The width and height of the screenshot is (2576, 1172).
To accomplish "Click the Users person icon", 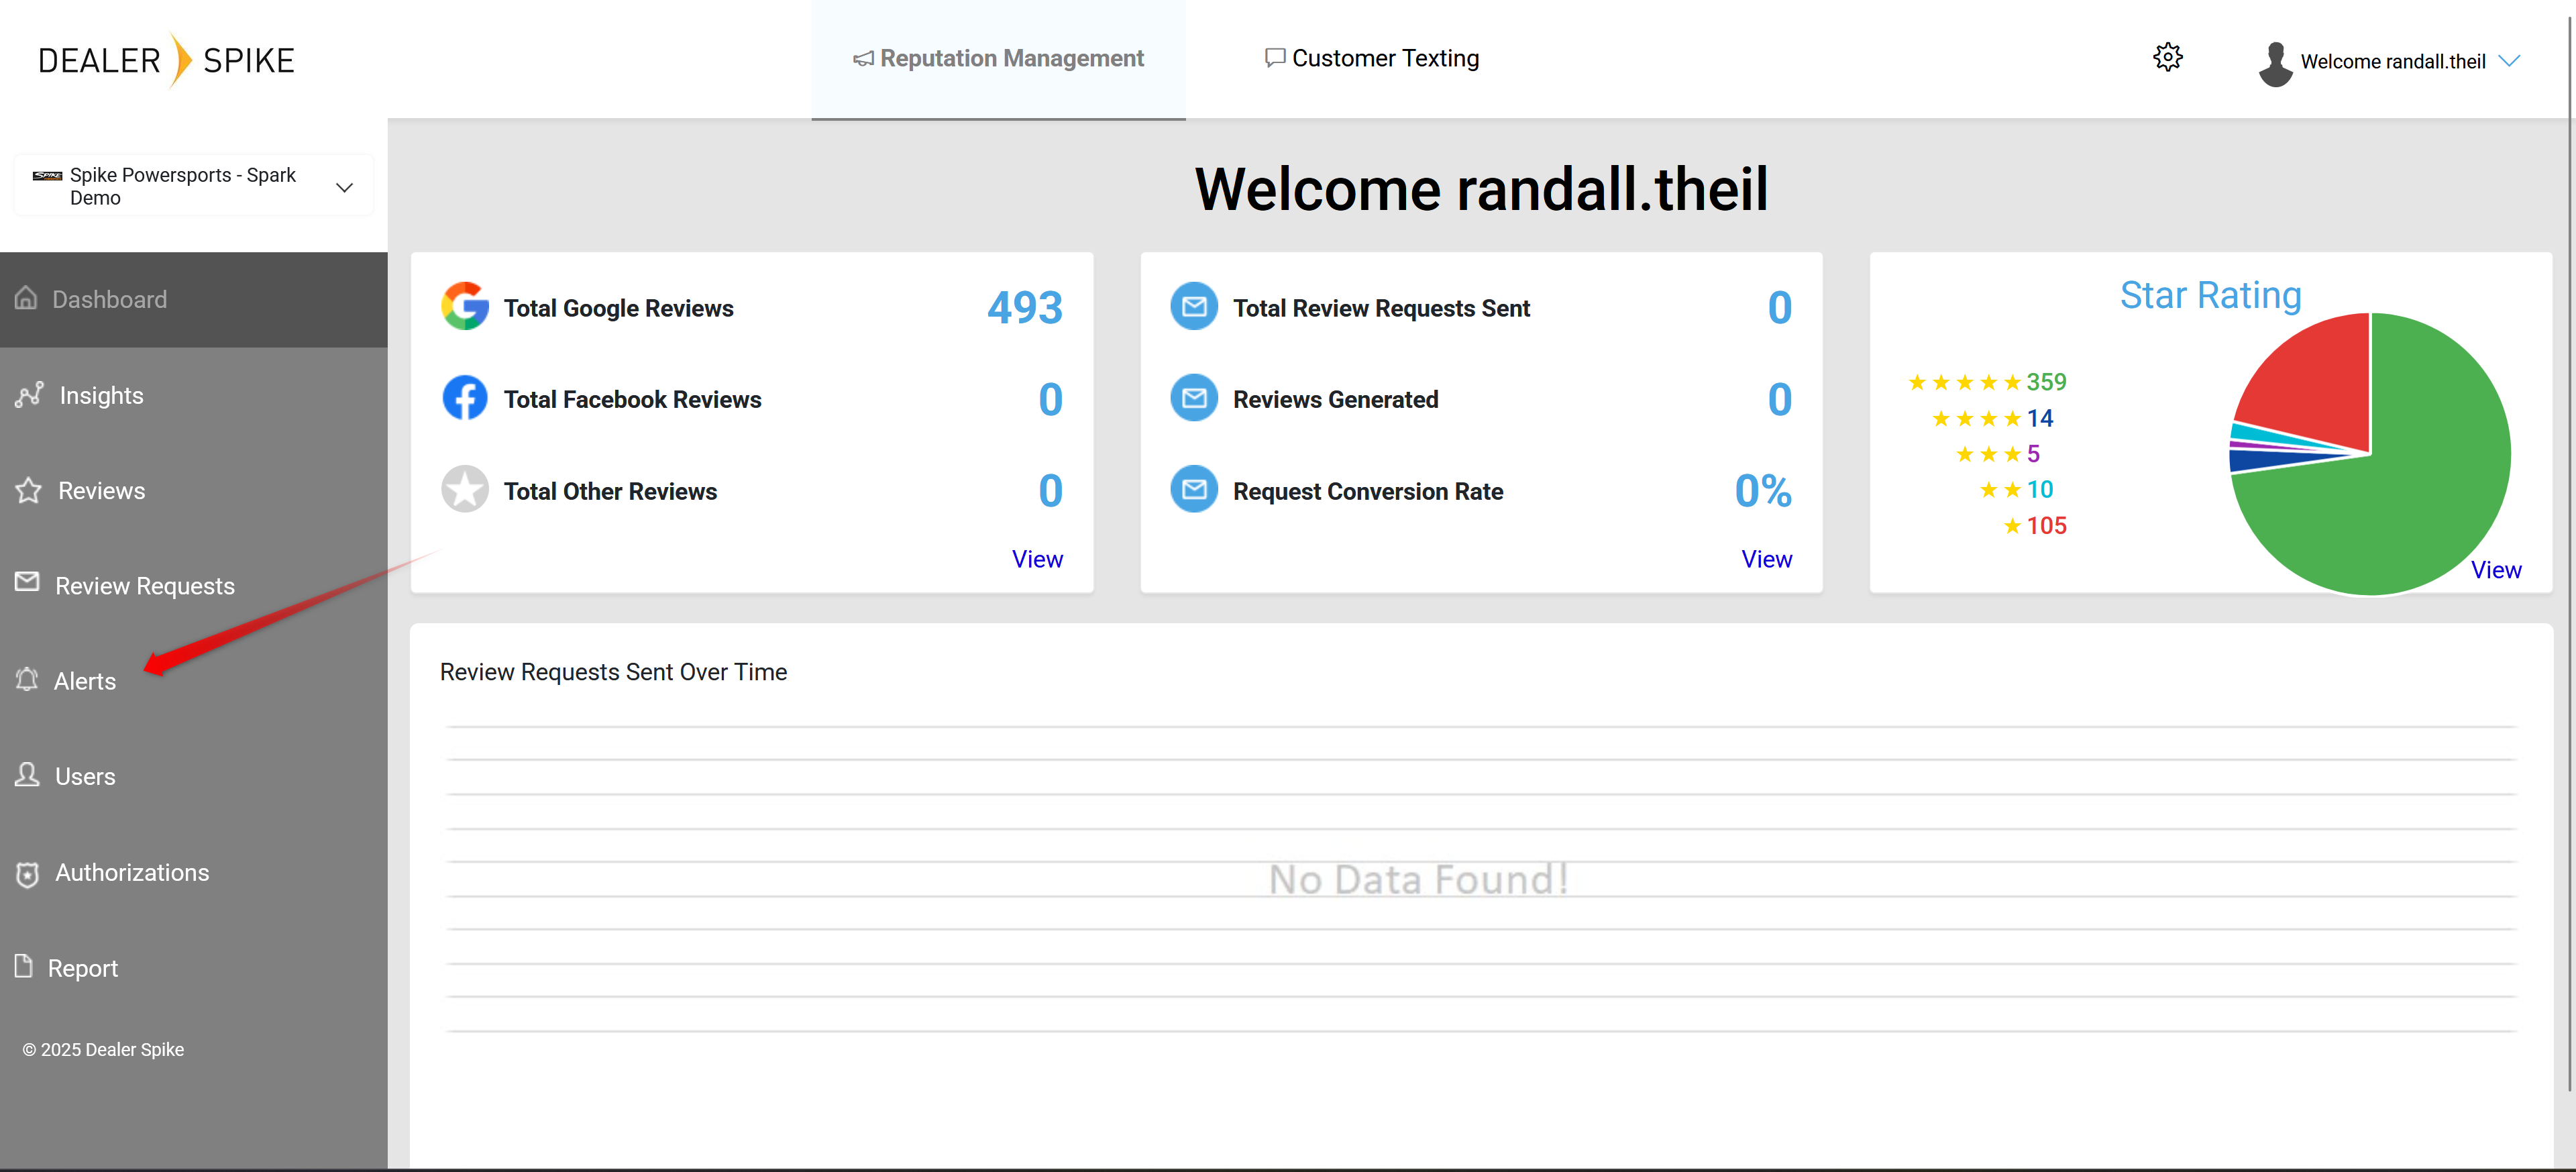I will [x=27, y=775].
